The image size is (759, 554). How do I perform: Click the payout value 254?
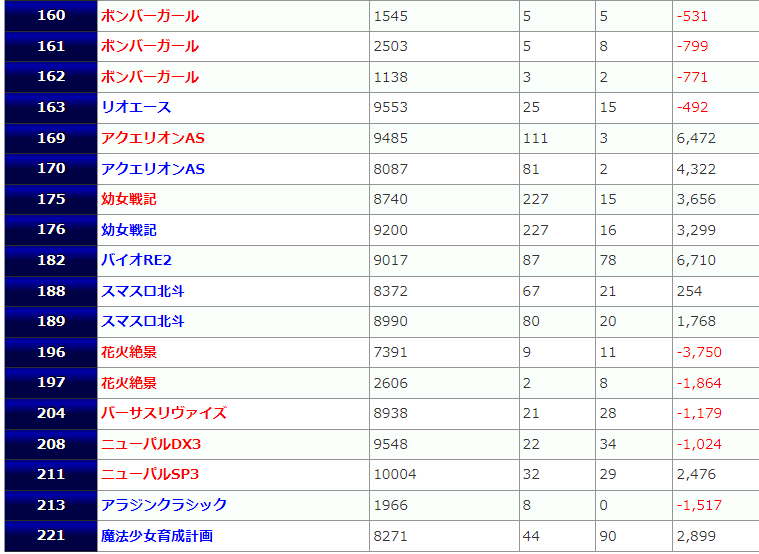coord(689,291)
